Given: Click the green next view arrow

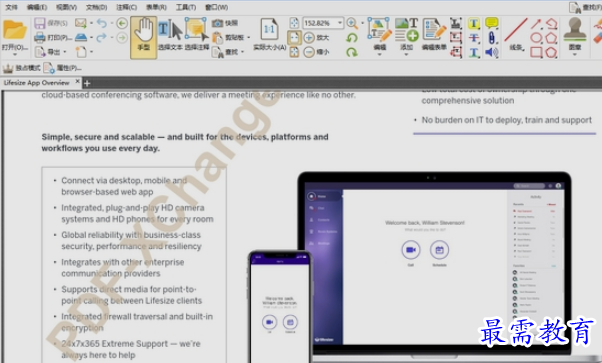Looking at the screenshot, I should [x=122, y=38].
